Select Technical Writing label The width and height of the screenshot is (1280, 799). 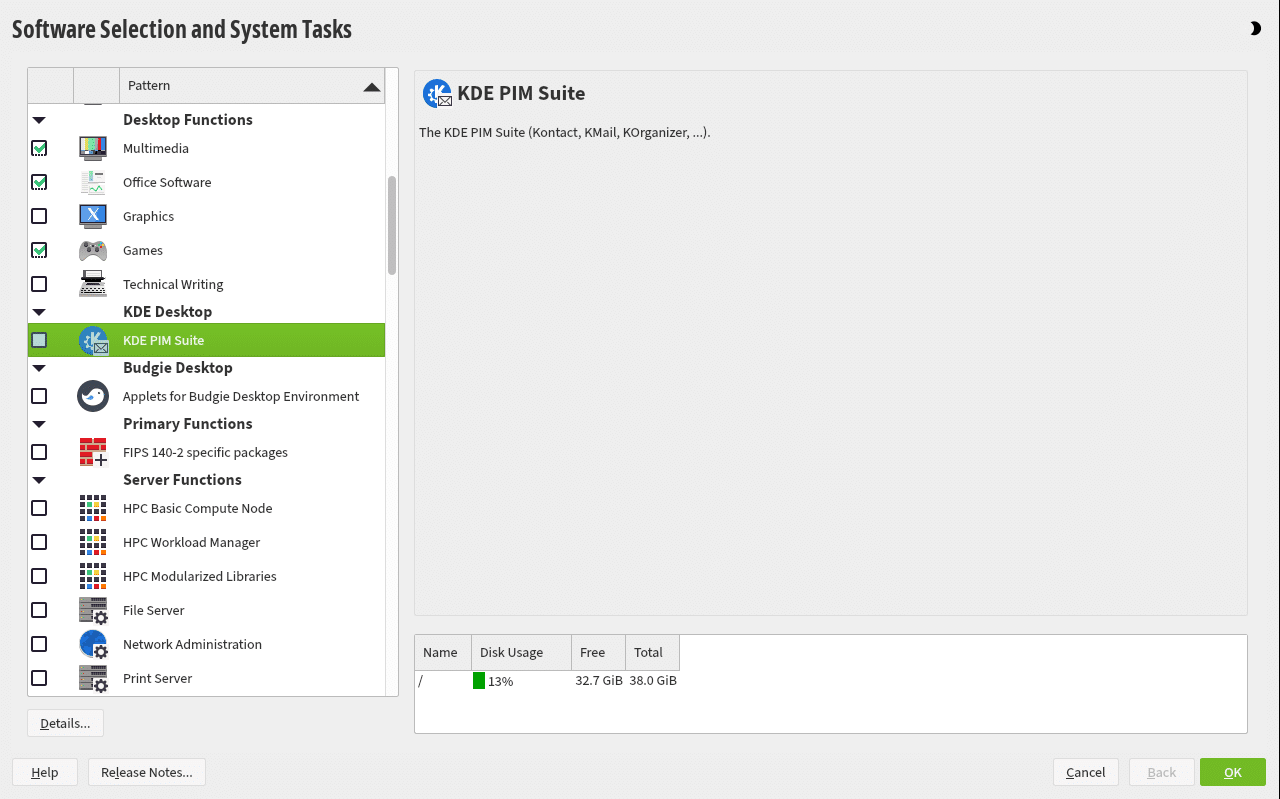173,284
